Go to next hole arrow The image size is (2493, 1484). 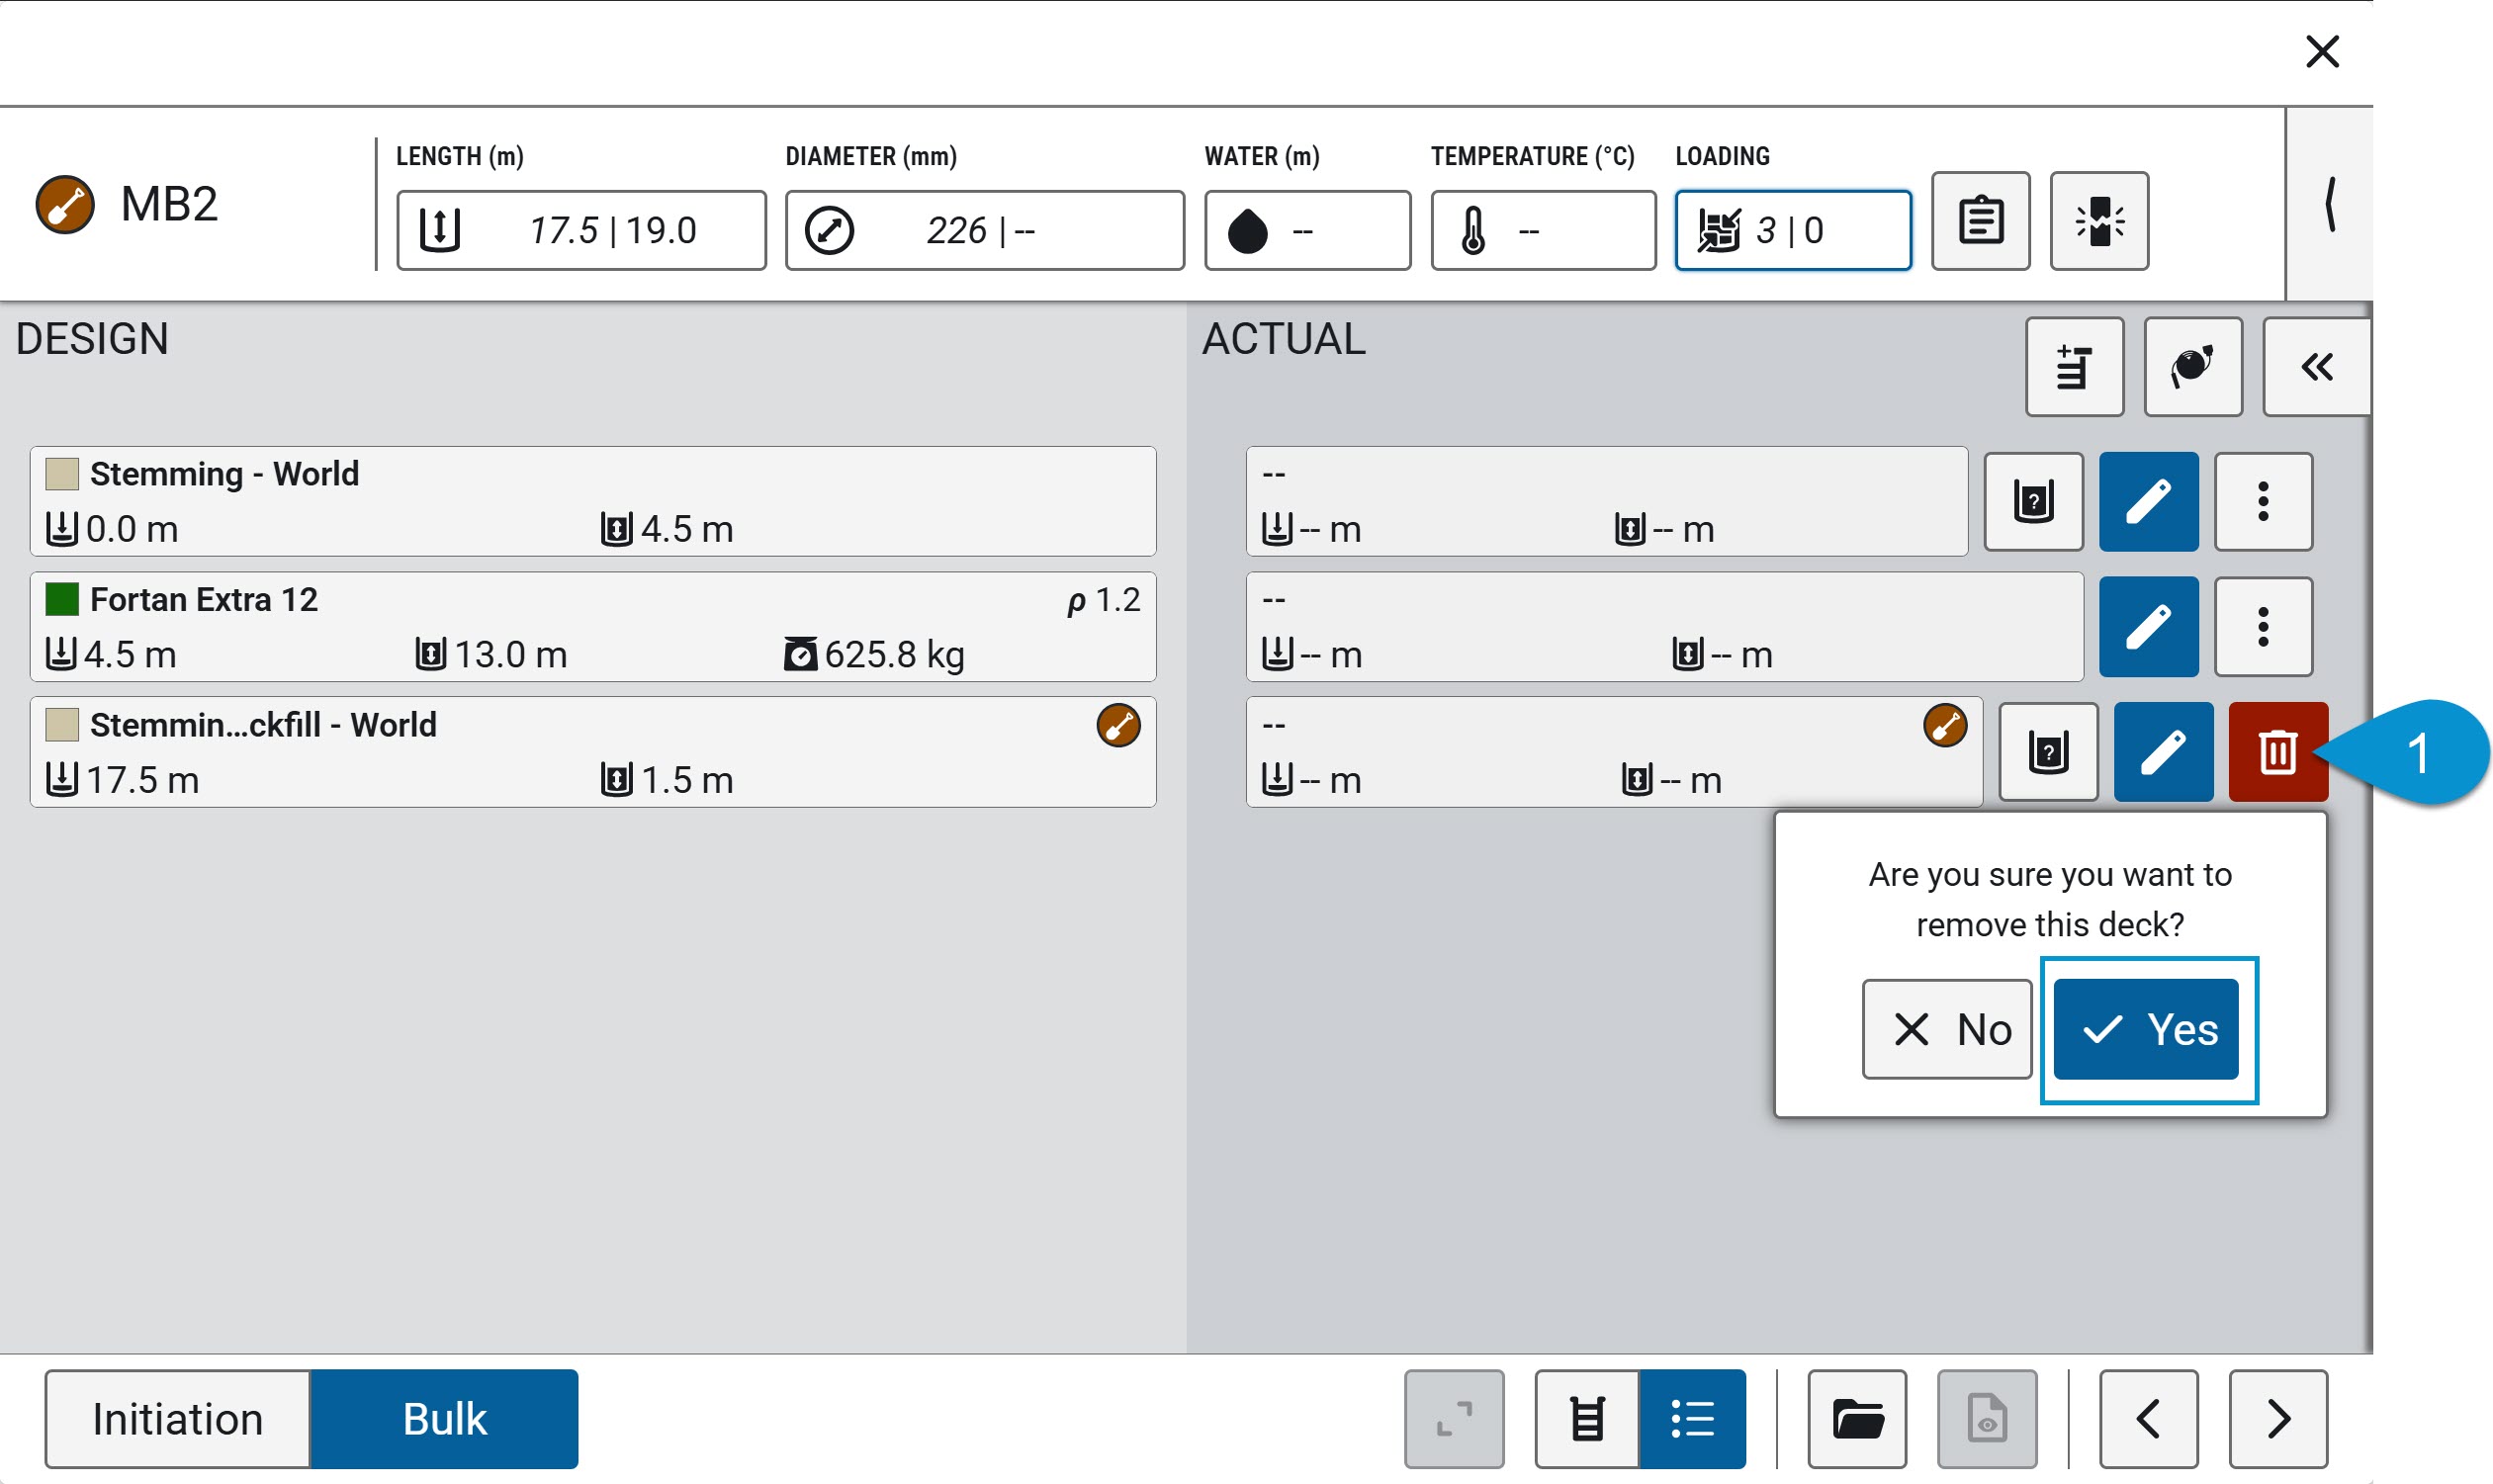pyautogui.click(x=2278, y=1419)
